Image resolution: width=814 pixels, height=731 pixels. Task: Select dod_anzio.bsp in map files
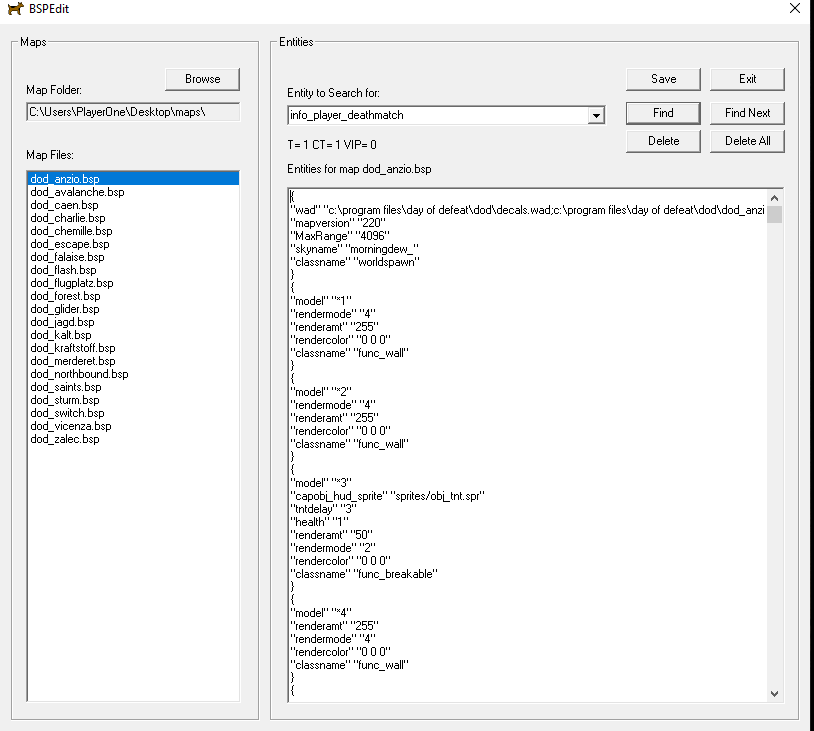pyautogui.click(x=133, y=179)
